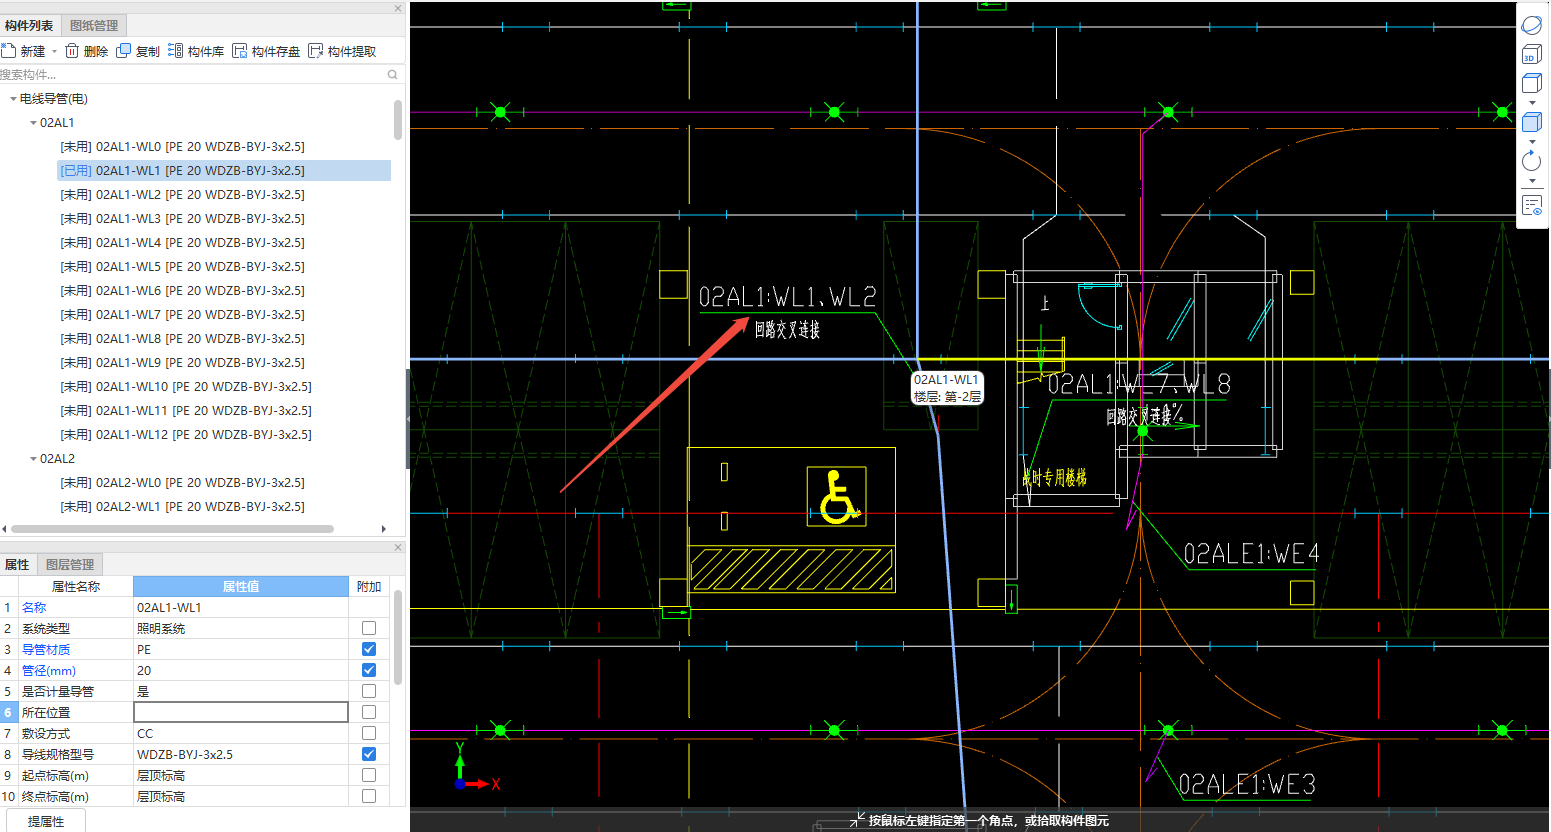Open dropdown below shaded cube icon
The height and width of the screenshot is (832, 1551).
pyautogui.click(x=1532, y=141)
